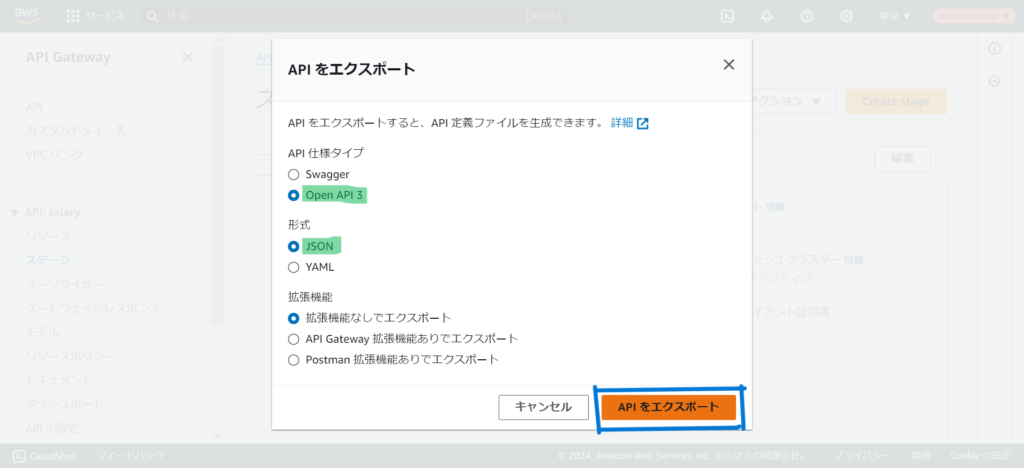Choose export with Postman extensions
Screen dimensions: 1024x468
click(x=294, y=359)
